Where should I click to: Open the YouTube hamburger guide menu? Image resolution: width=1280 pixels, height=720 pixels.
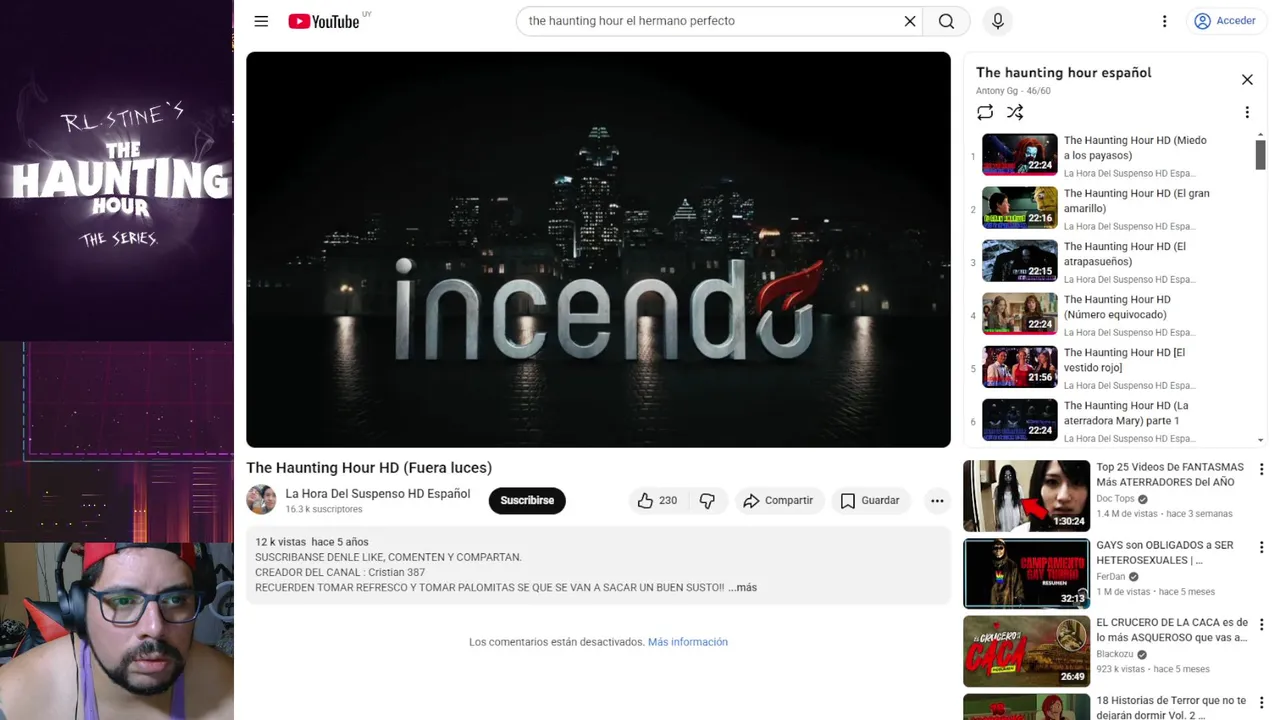click(261, 21)
